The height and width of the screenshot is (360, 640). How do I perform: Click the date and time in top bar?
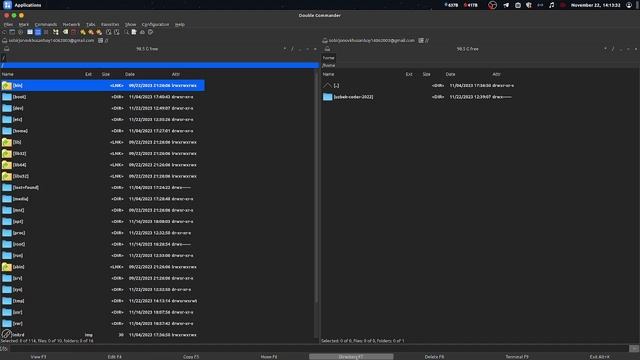click(596, 5)
